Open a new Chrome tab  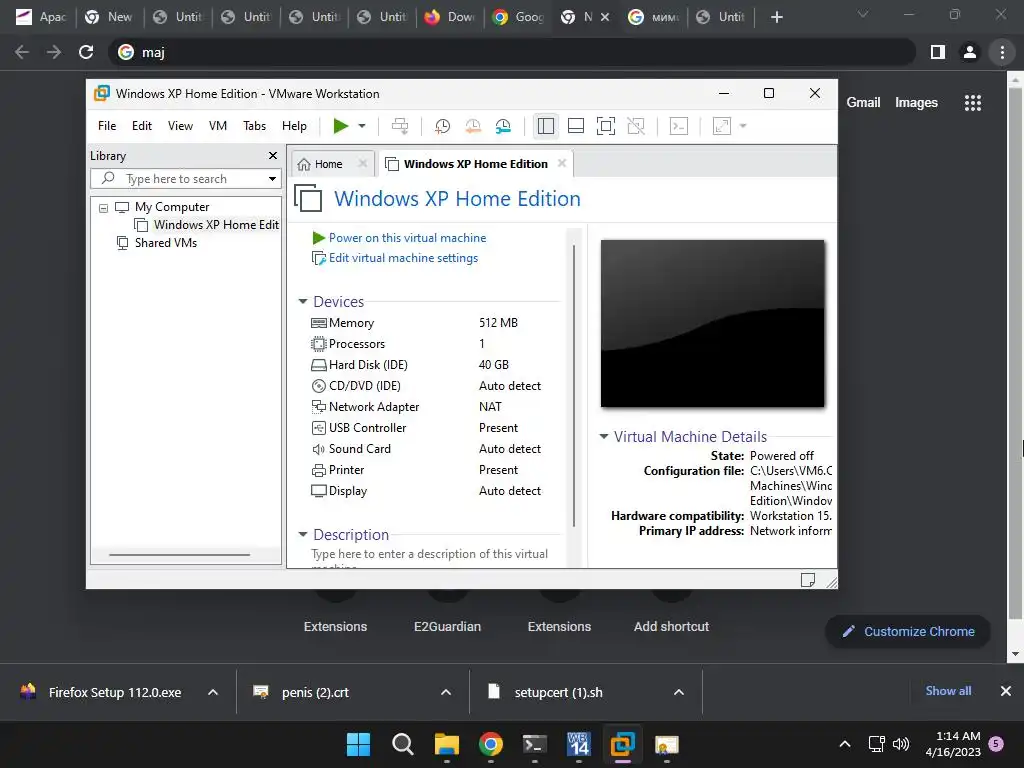(776, 17)
